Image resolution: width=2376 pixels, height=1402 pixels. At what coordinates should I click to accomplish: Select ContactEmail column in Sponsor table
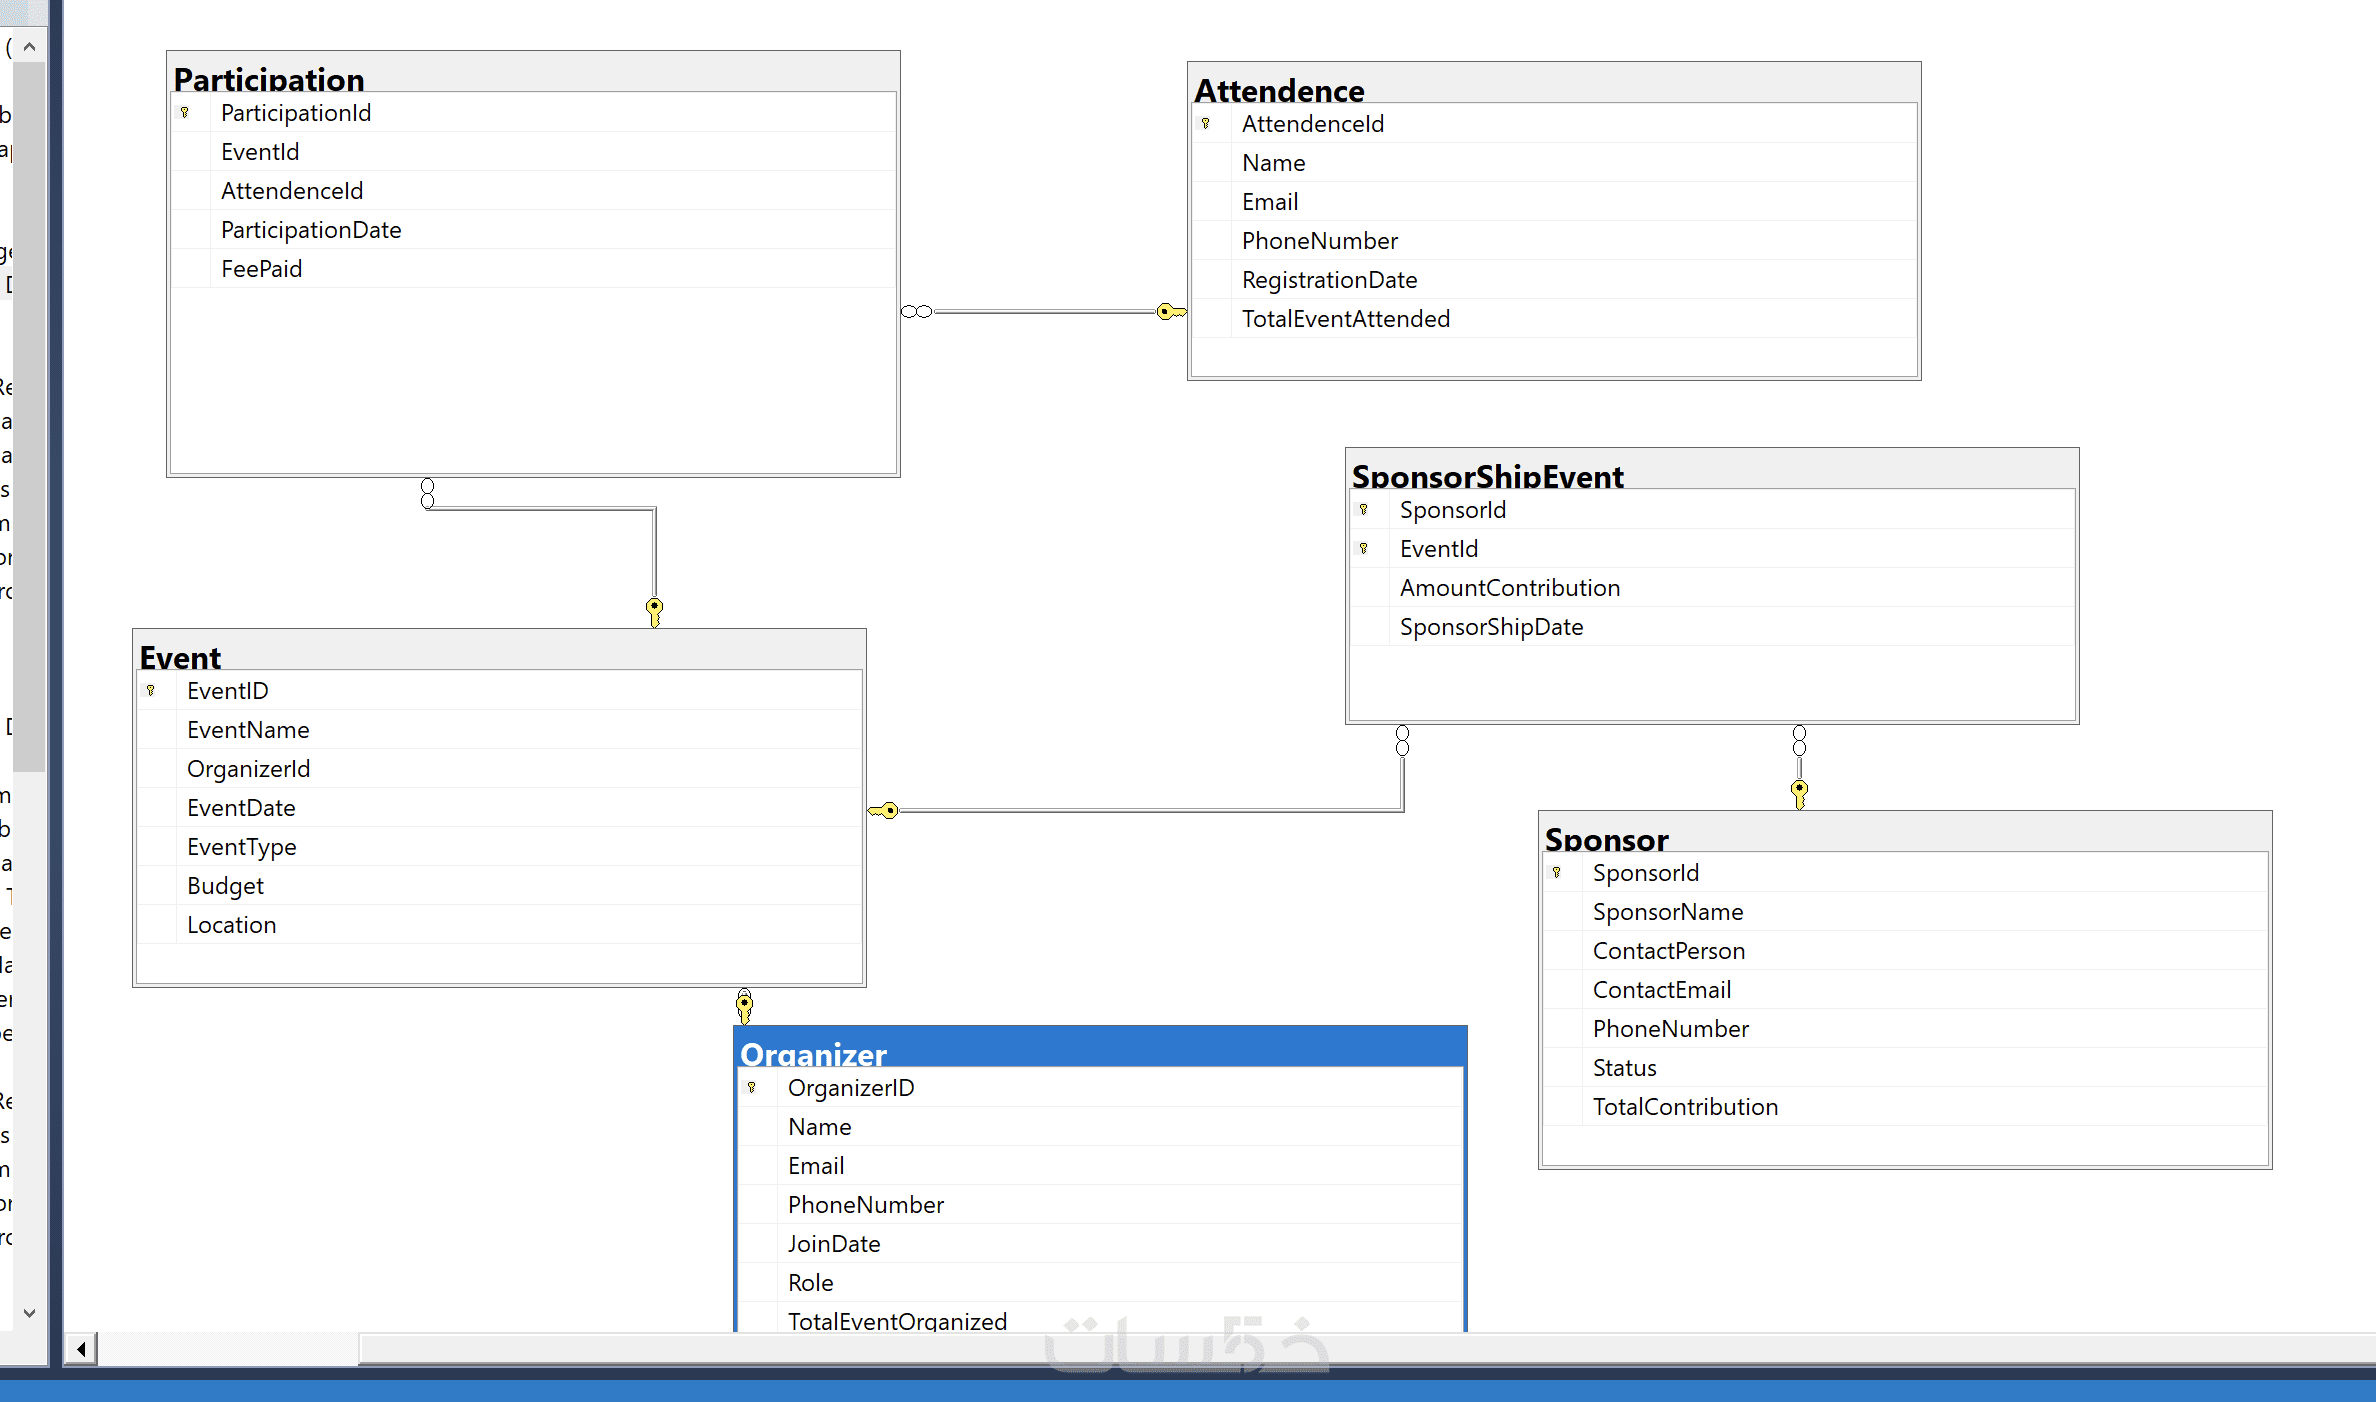click(x=1661, y=990)
